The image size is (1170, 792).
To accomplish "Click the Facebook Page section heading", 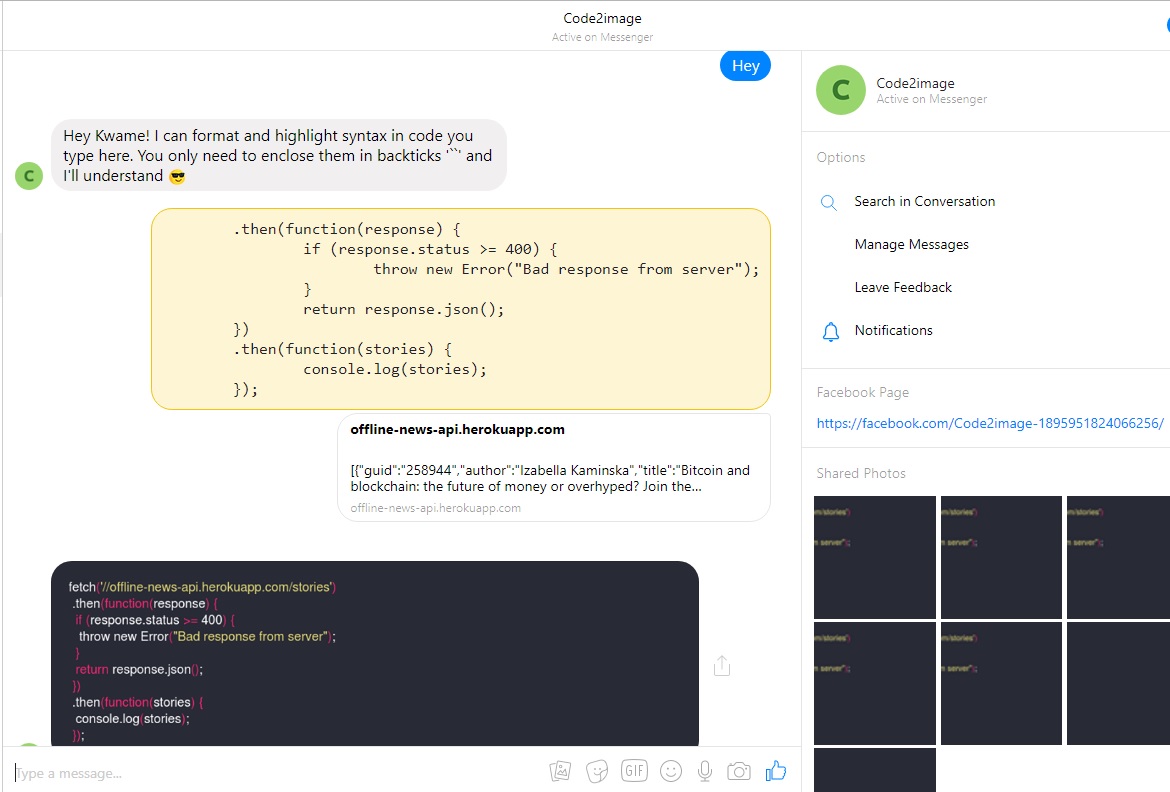I will point(863,392).
